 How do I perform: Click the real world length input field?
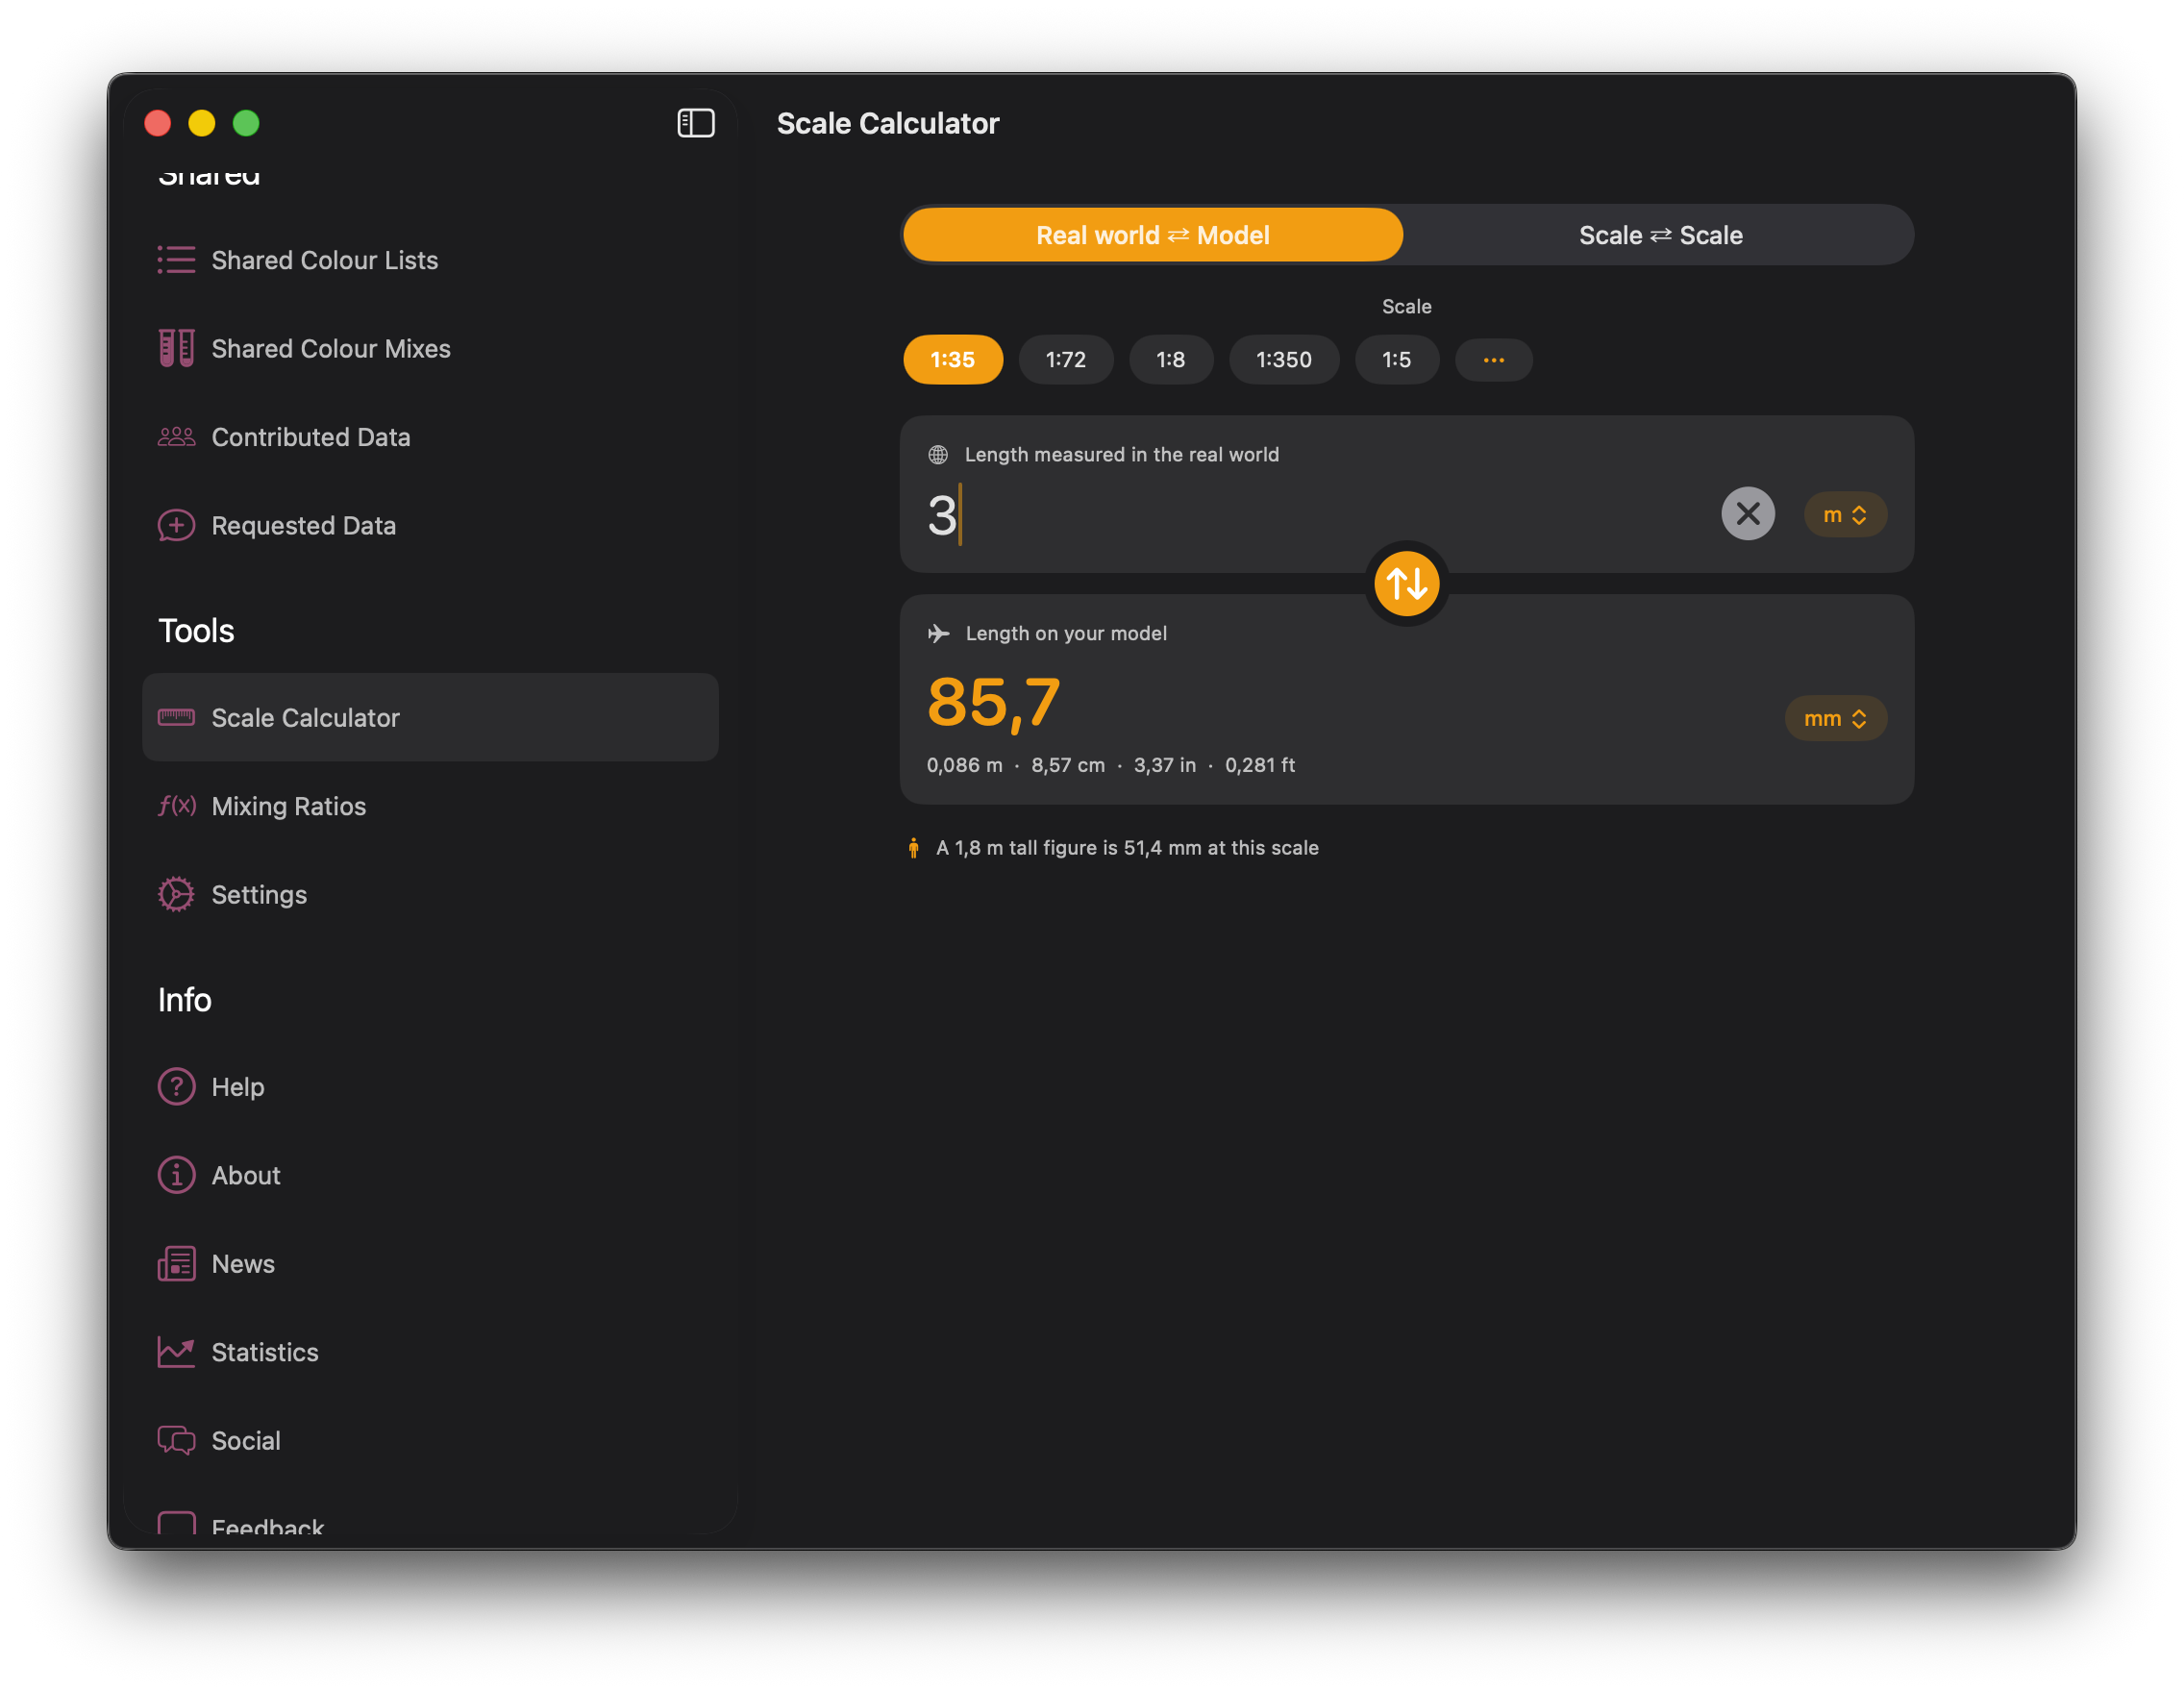point(1315,515)
